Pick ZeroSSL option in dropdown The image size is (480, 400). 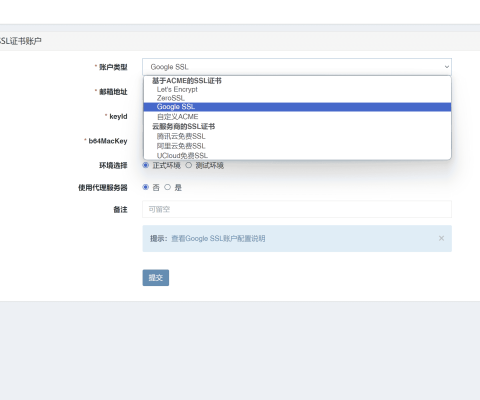170,98
